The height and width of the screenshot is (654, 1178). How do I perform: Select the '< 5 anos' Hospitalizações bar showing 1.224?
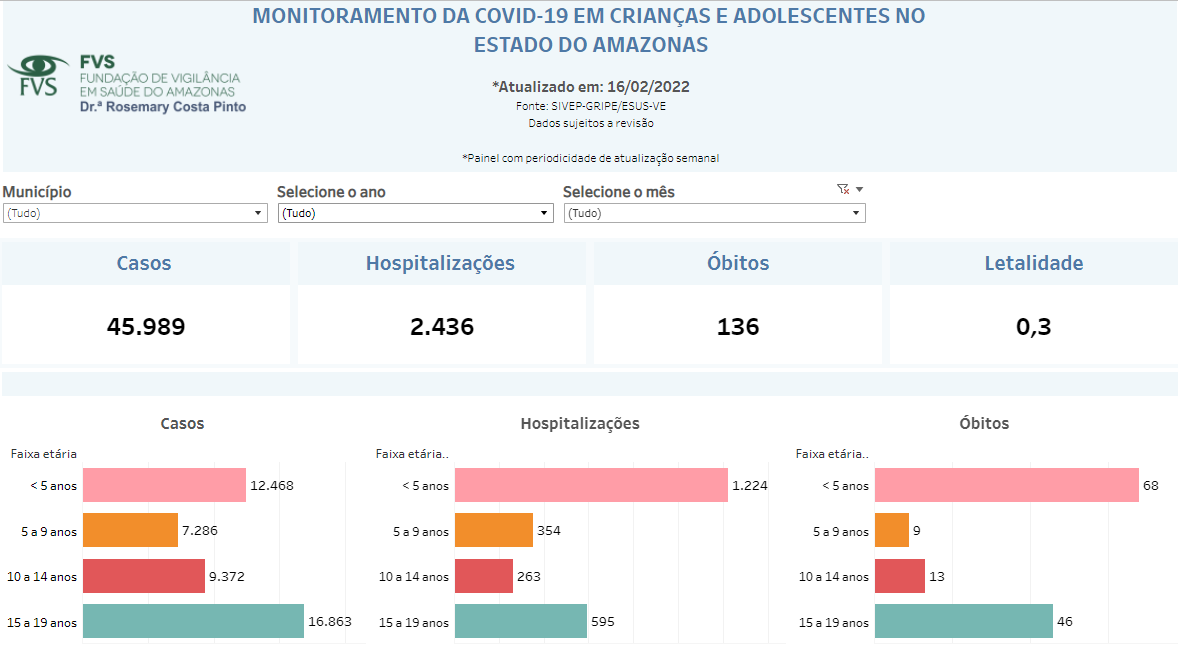[x=590, y=485]
